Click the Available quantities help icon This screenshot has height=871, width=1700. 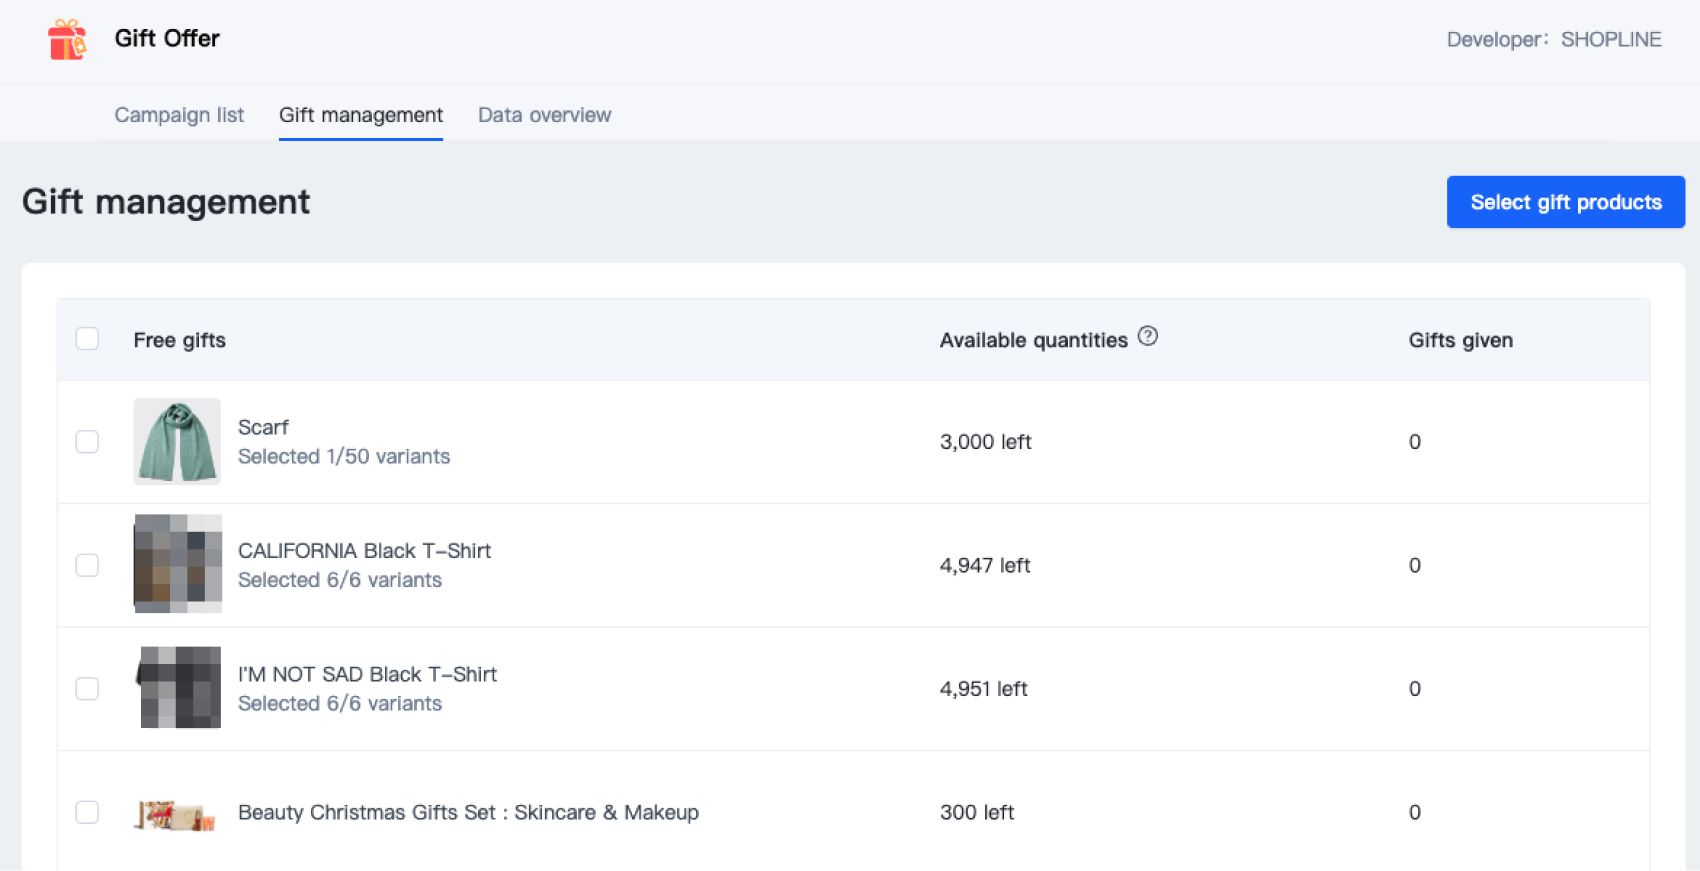tap(1148, 337)
